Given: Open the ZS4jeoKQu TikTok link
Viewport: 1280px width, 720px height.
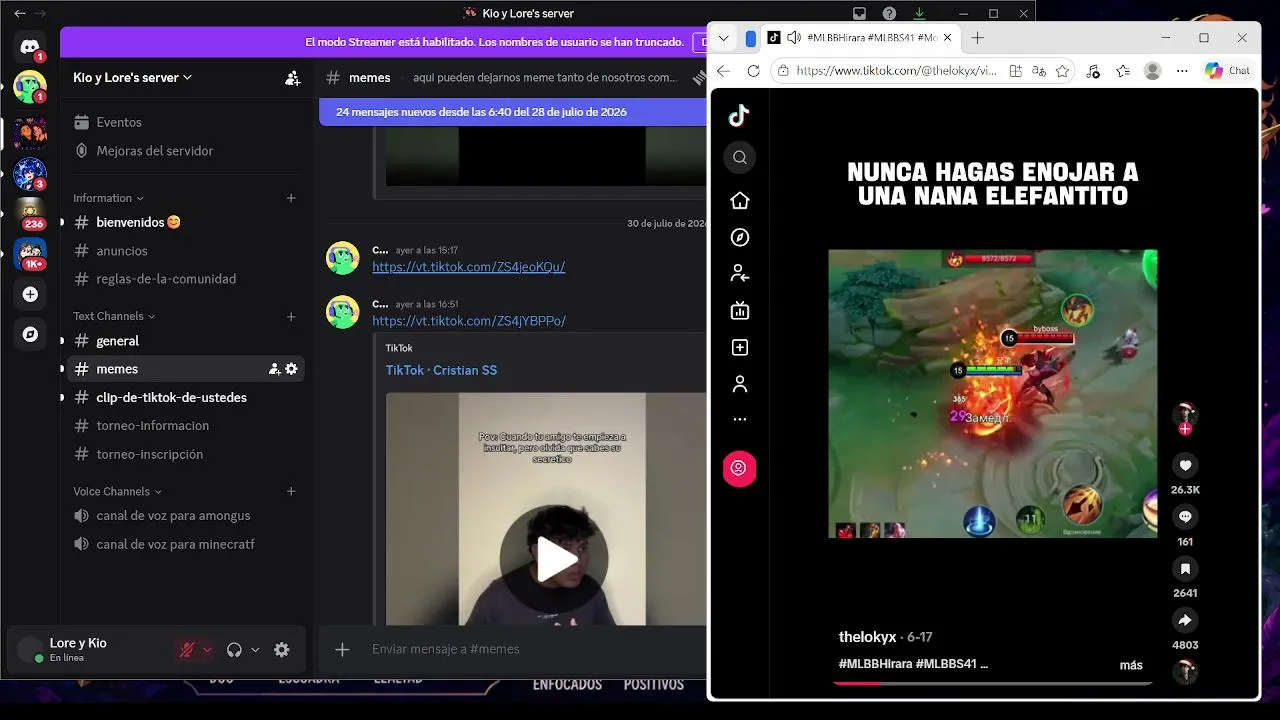Looking at the screenshot, I should [x=469, y=267].
